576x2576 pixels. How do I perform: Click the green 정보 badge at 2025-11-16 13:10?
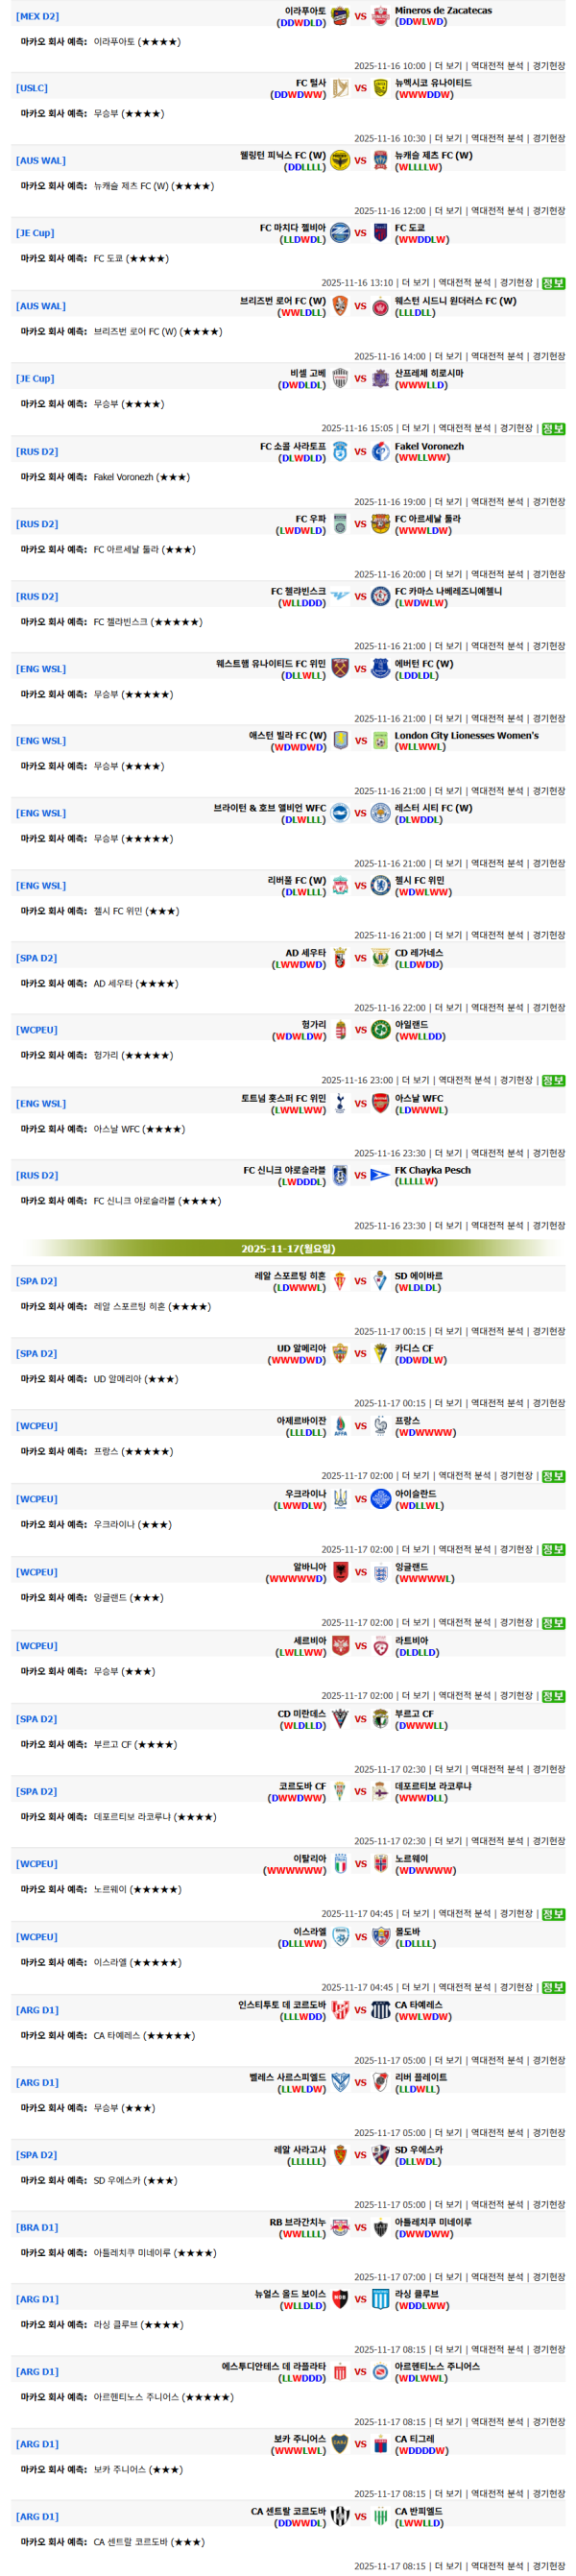553,283
